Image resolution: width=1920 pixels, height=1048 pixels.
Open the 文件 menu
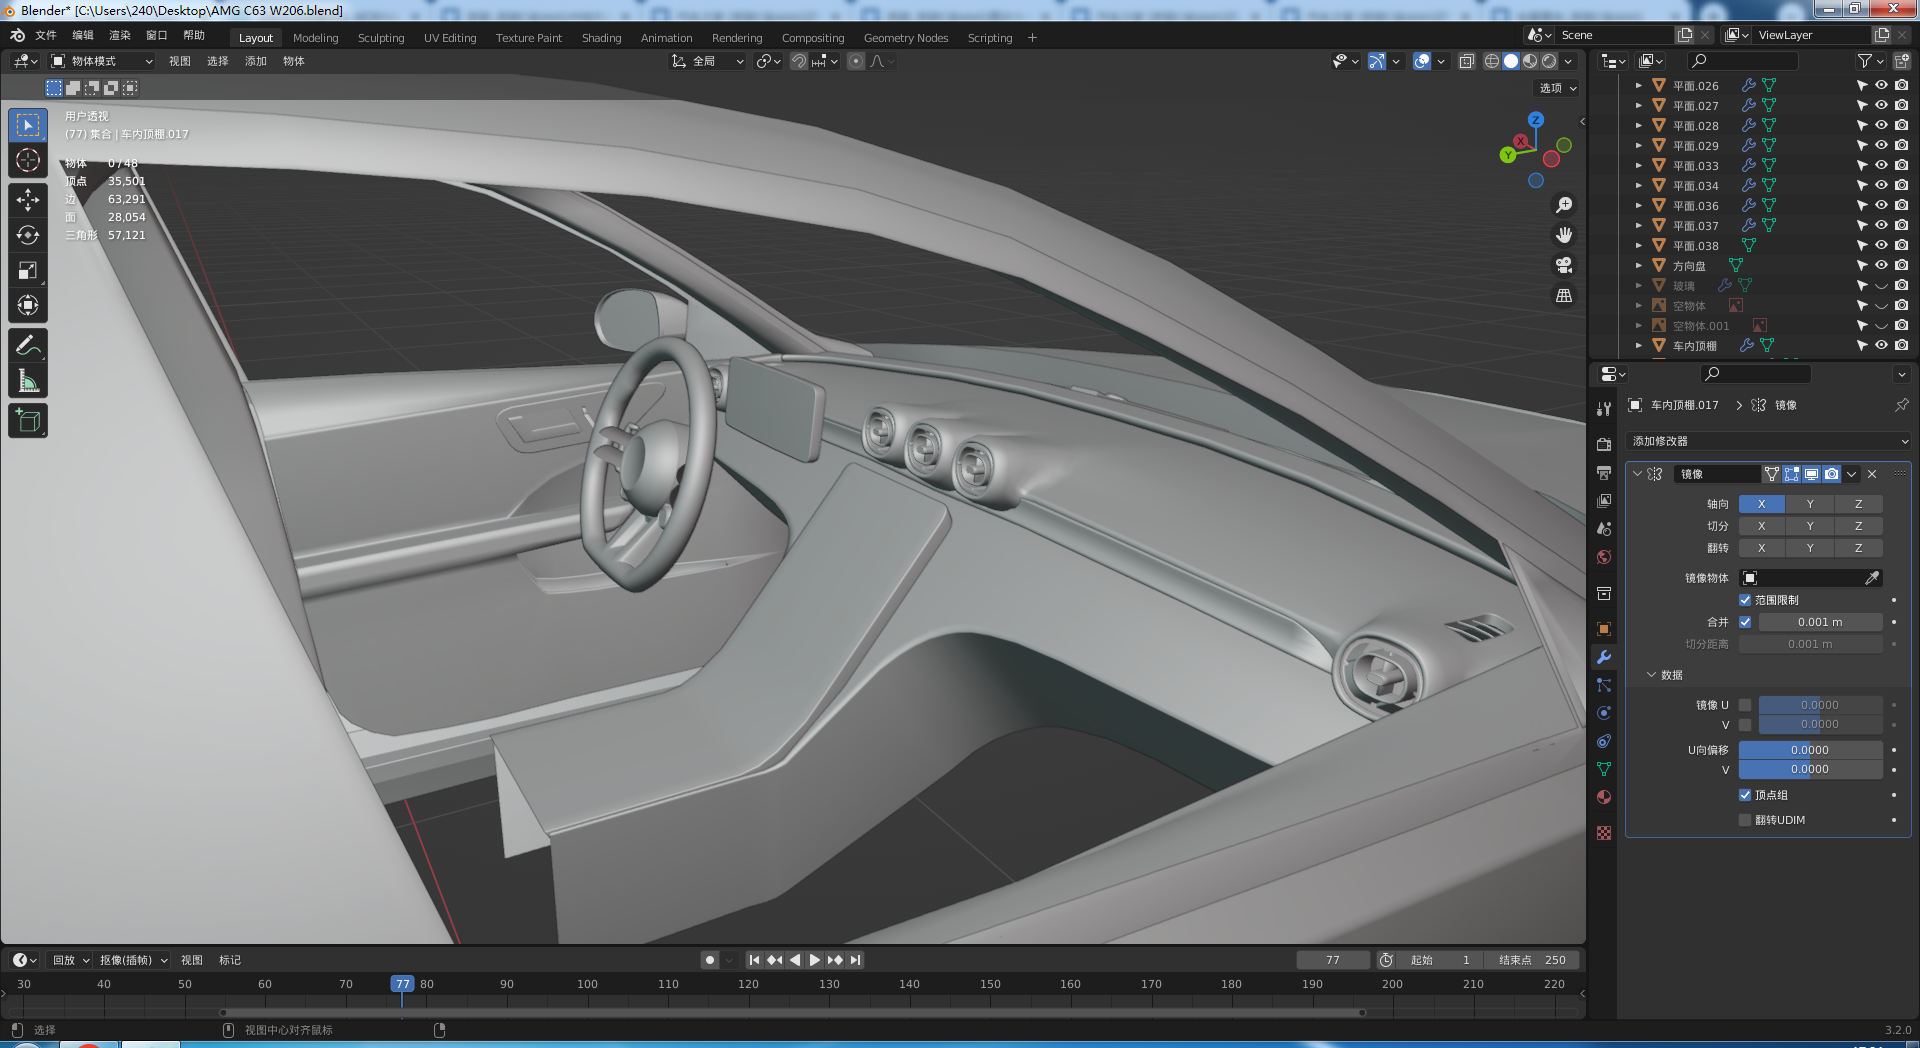(46, 35)
